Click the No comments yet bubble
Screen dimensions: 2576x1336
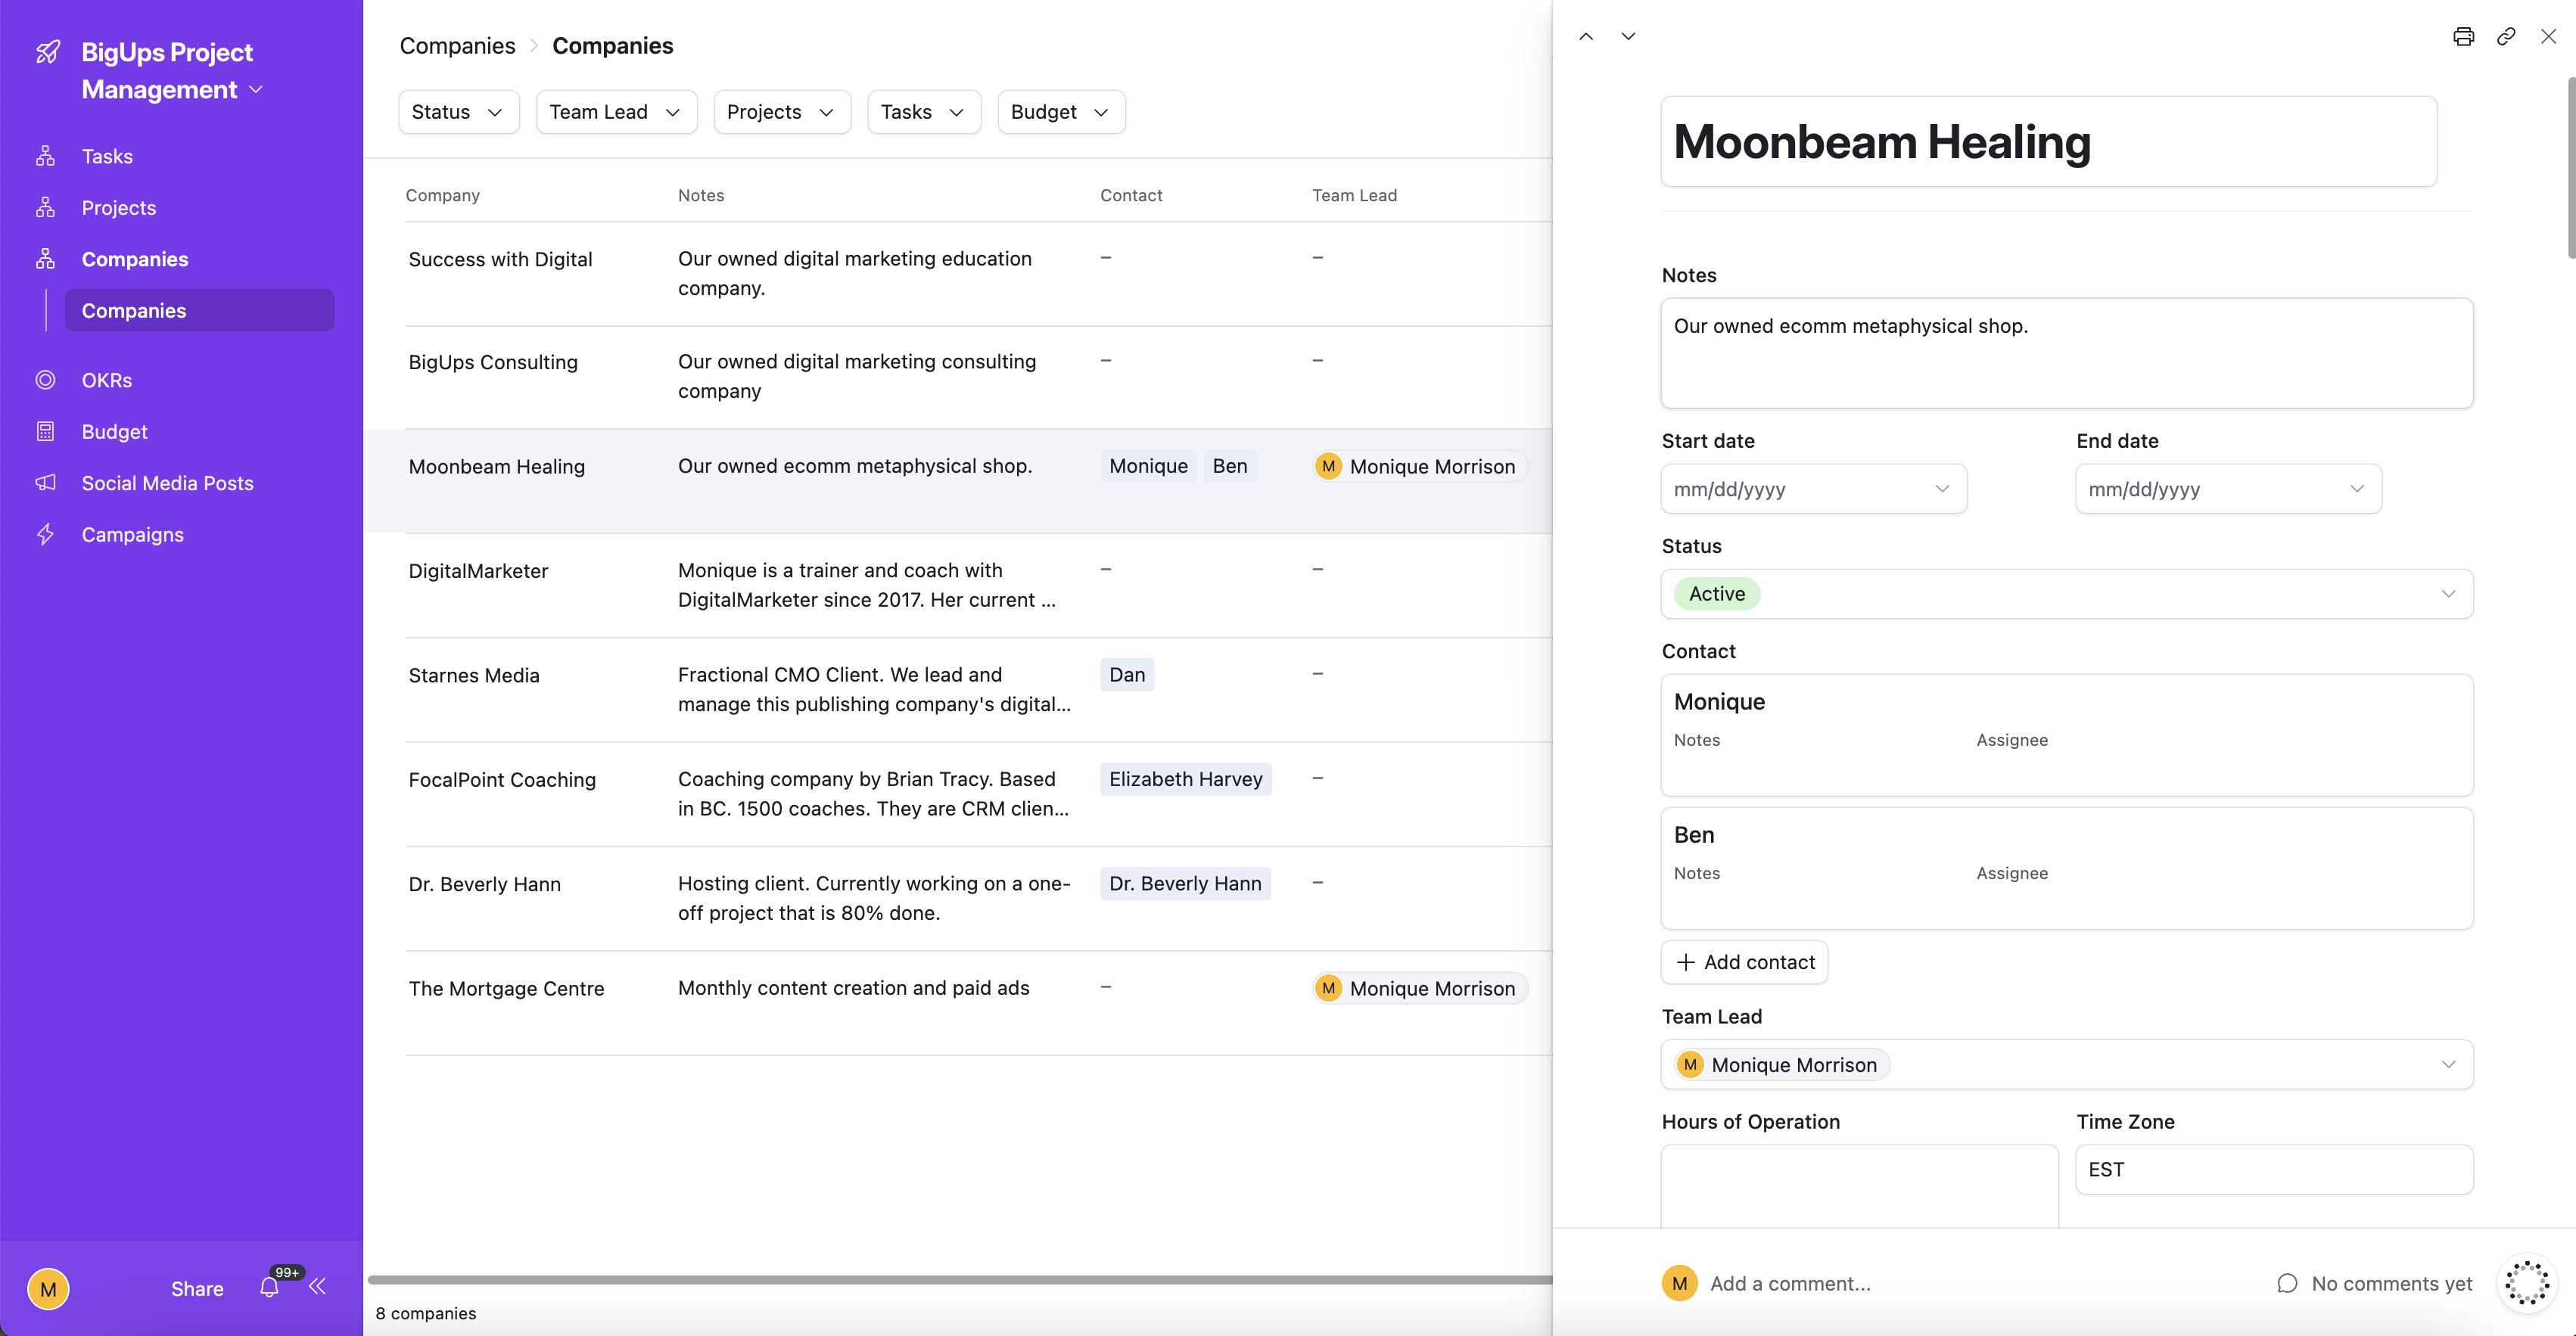tap(2374, 1283)
